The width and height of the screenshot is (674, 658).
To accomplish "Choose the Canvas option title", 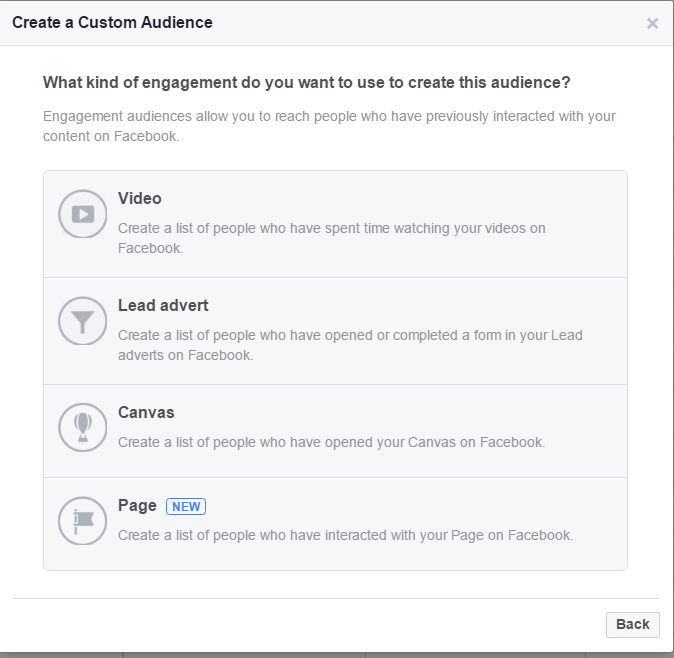I will (x=146, y=413).
